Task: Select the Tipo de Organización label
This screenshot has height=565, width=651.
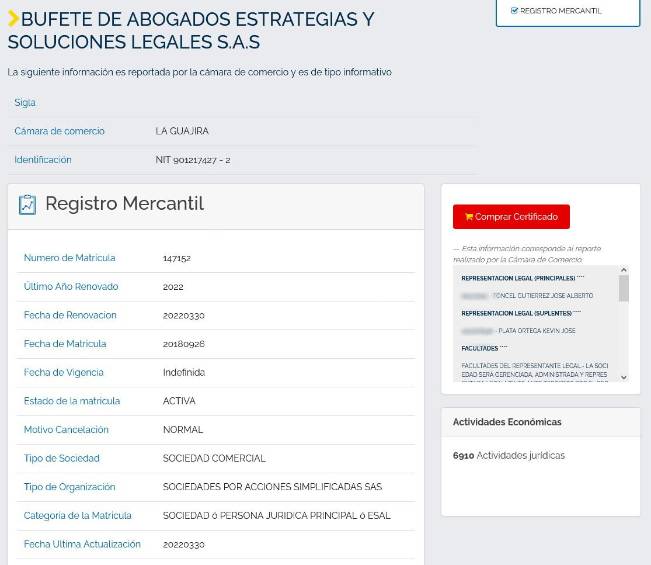Action: coord(69,487)
